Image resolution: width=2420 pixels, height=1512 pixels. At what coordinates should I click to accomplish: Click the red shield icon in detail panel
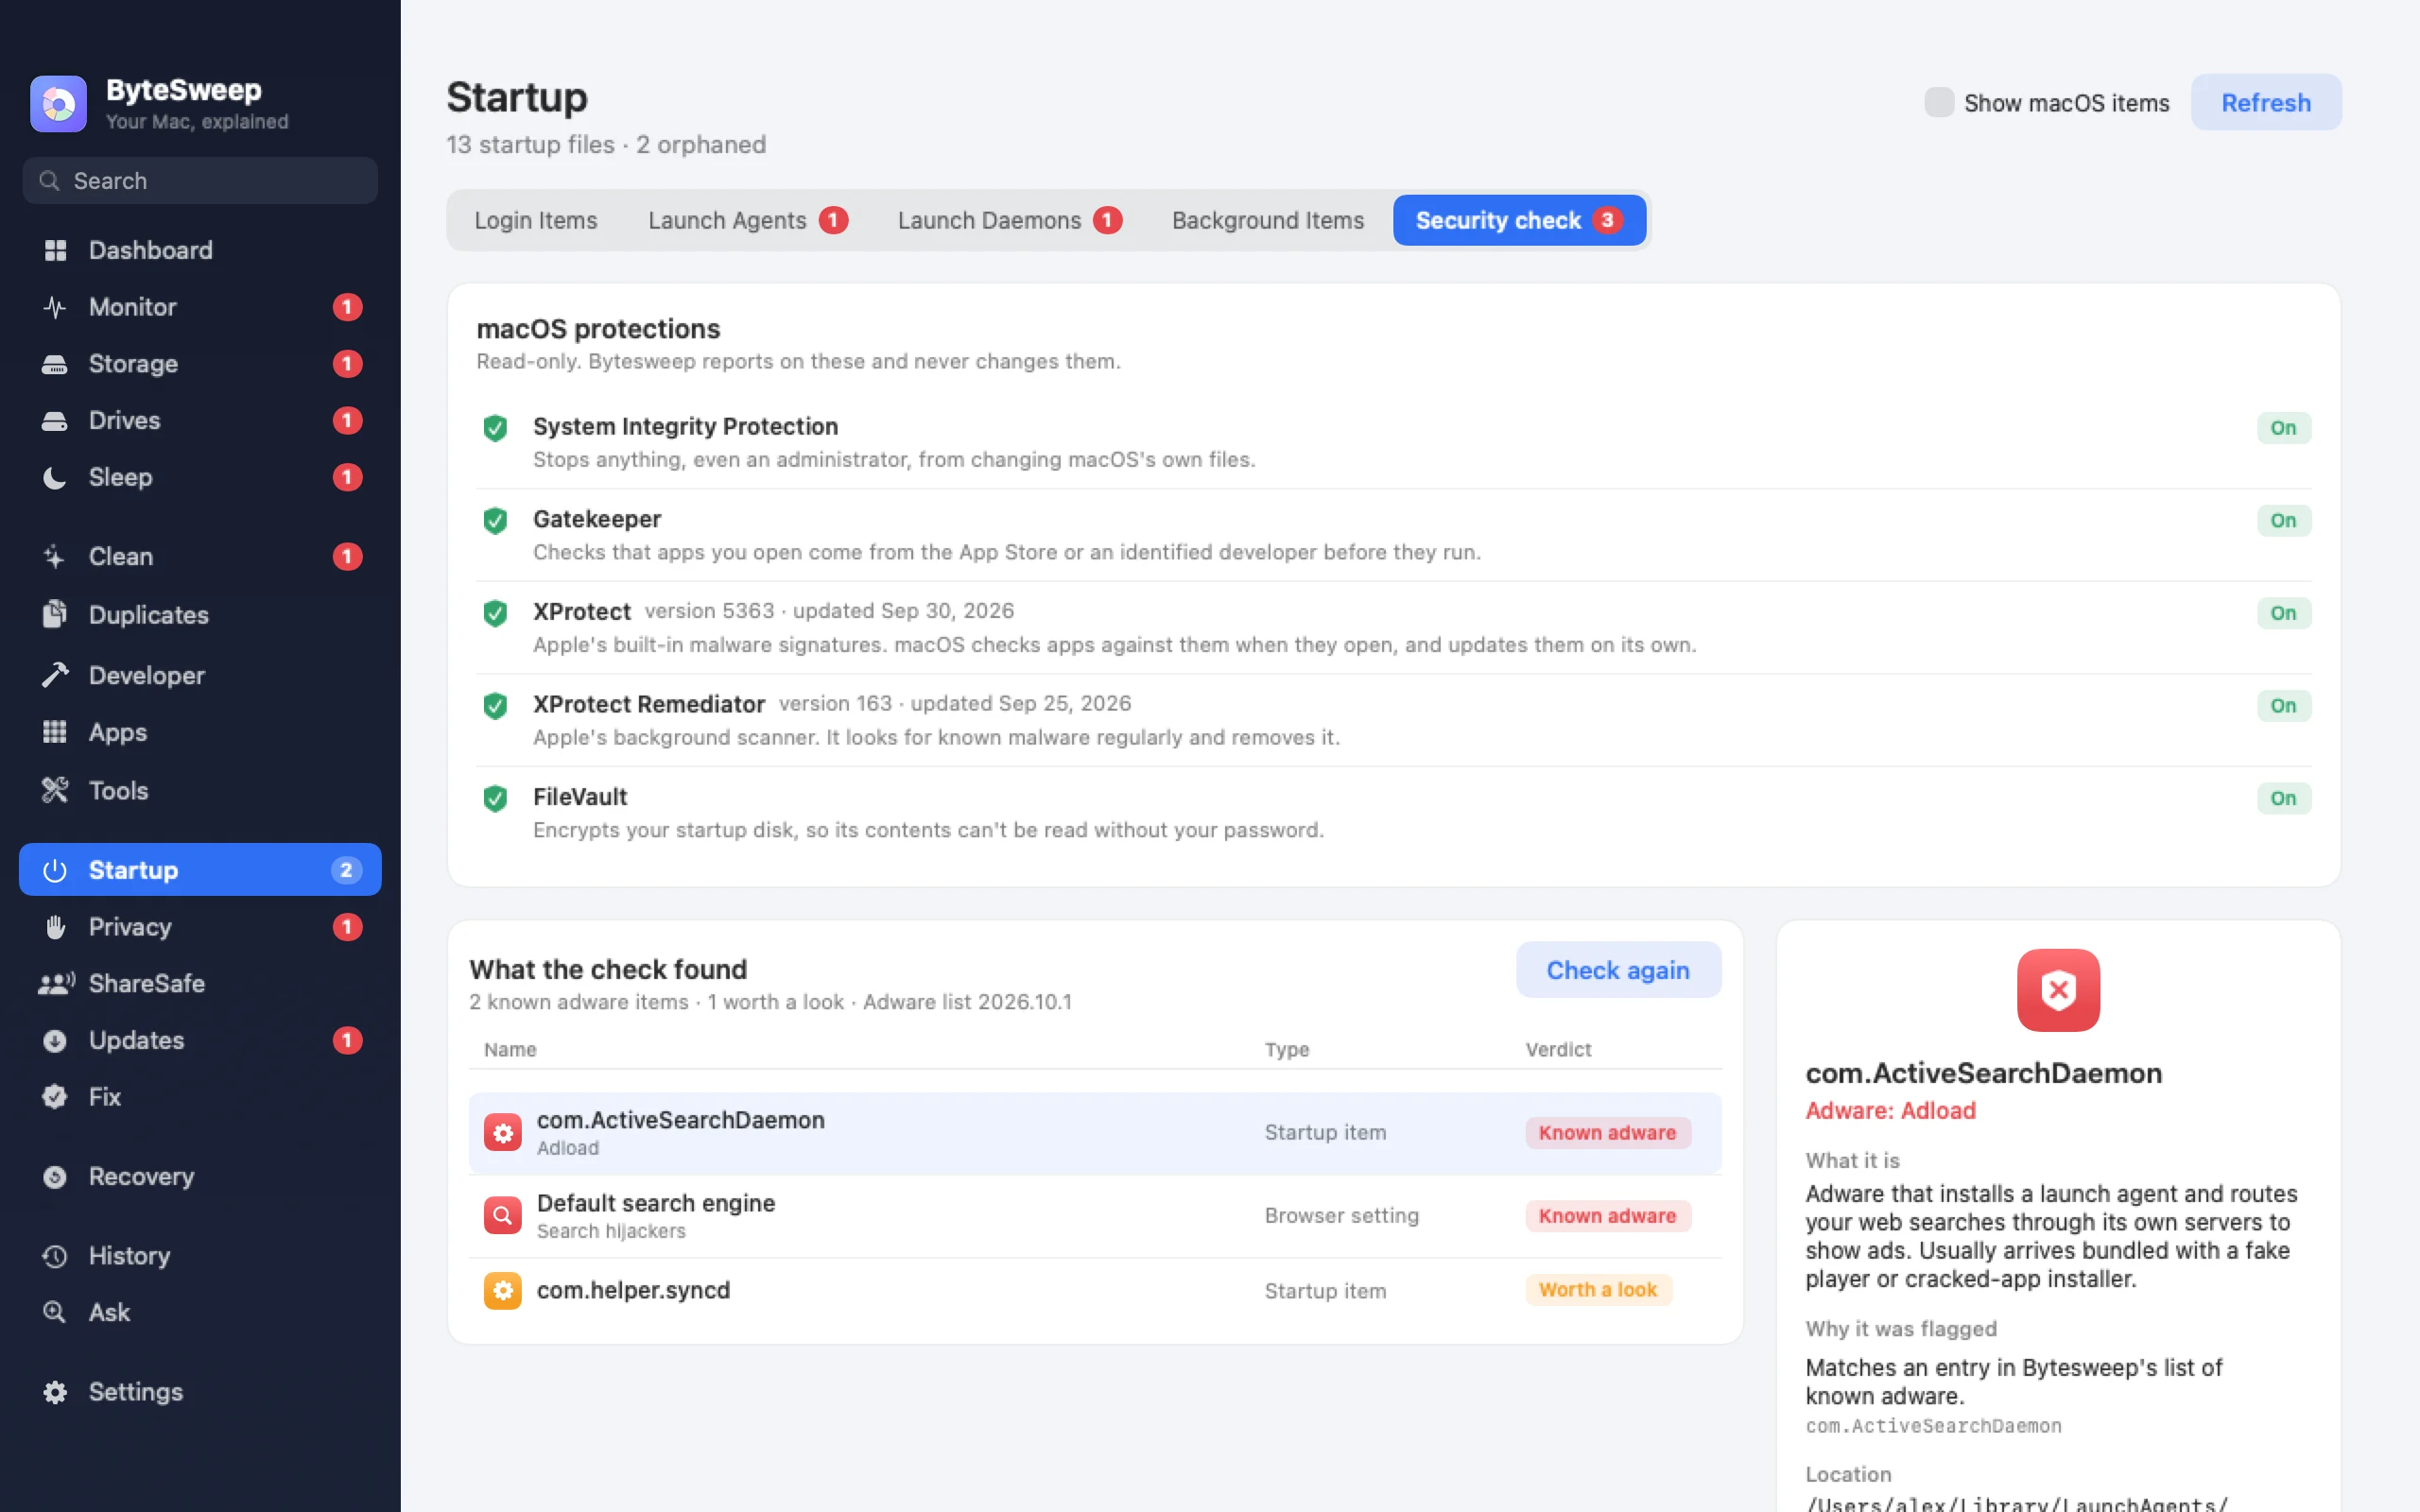tap(2058, 990)
